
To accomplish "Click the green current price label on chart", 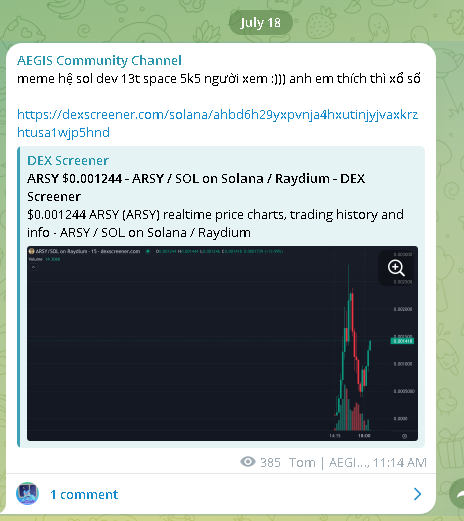I will [x=402, y=341].
